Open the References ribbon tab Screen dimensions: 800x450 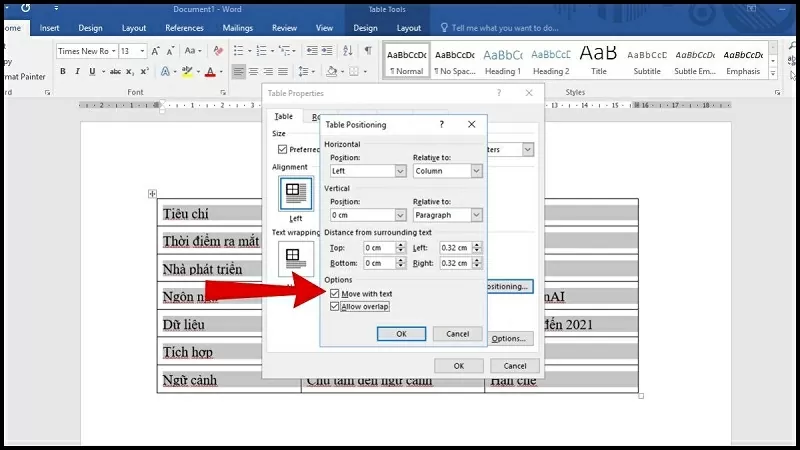[x=184, y=28]
